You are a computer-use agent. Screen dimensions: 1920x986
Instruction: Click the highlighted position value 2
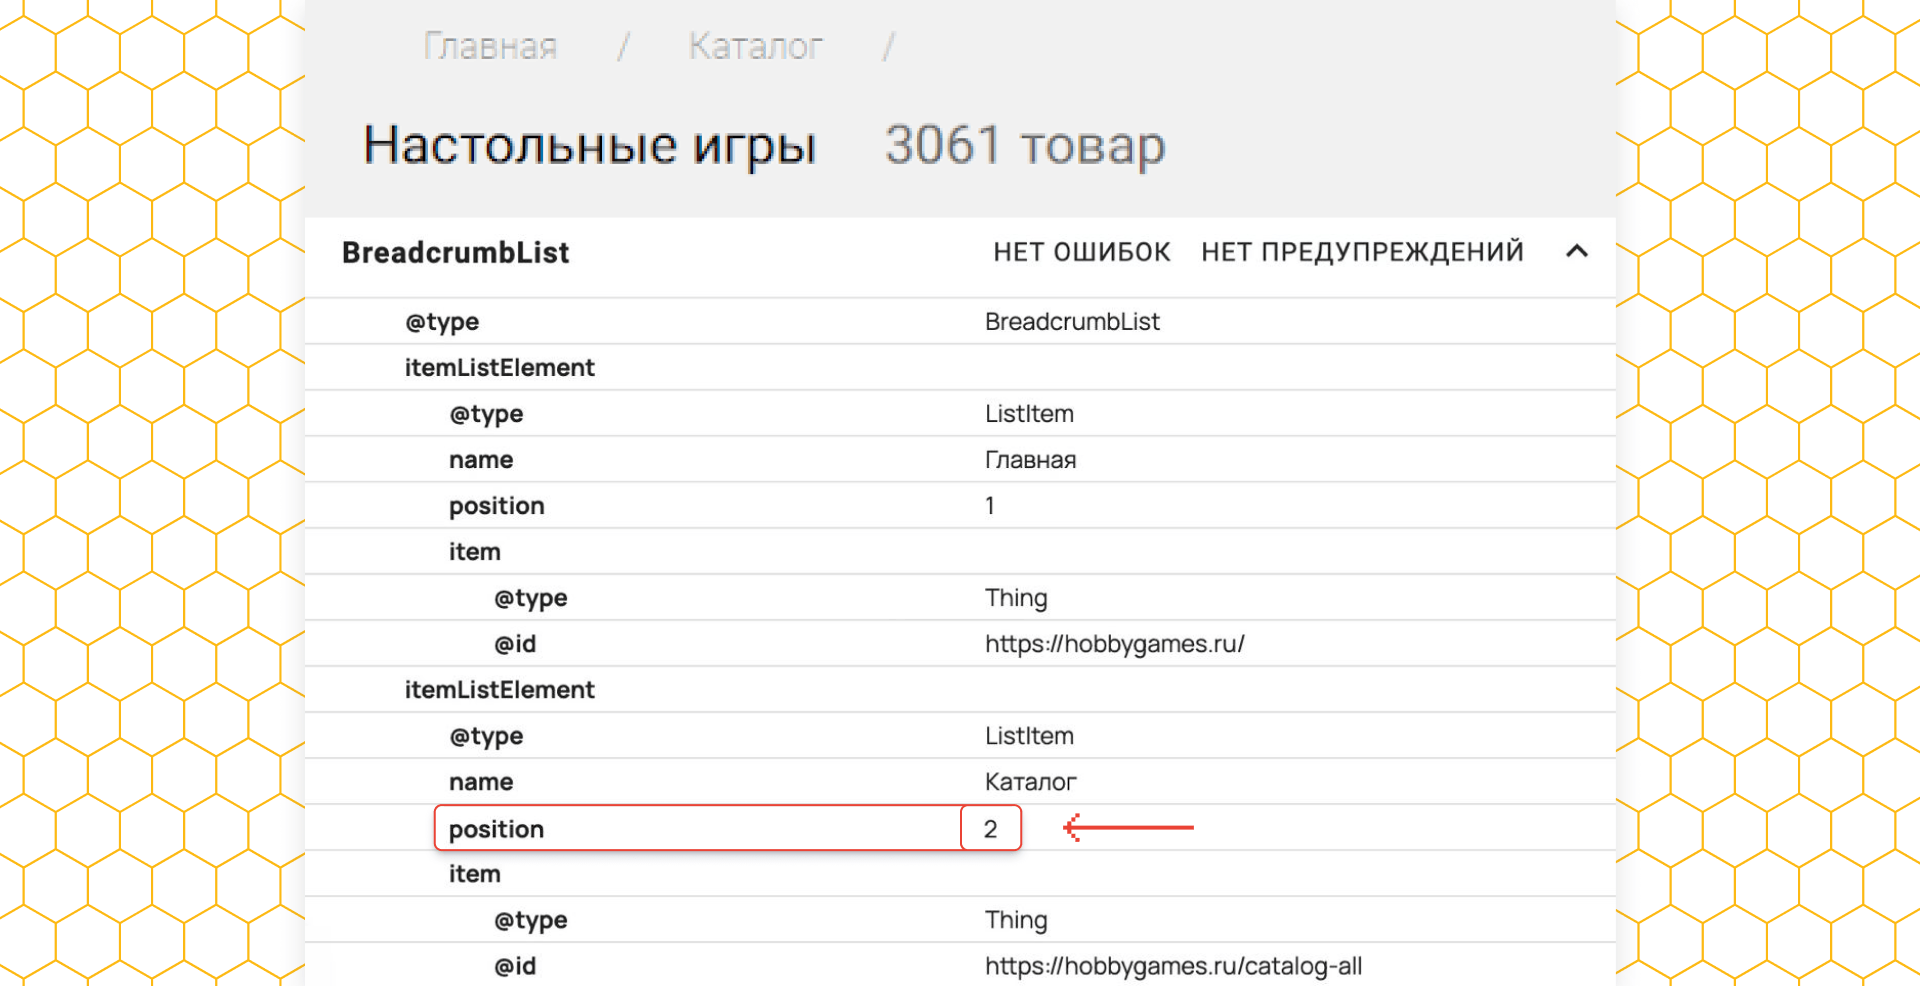(990, 829)
